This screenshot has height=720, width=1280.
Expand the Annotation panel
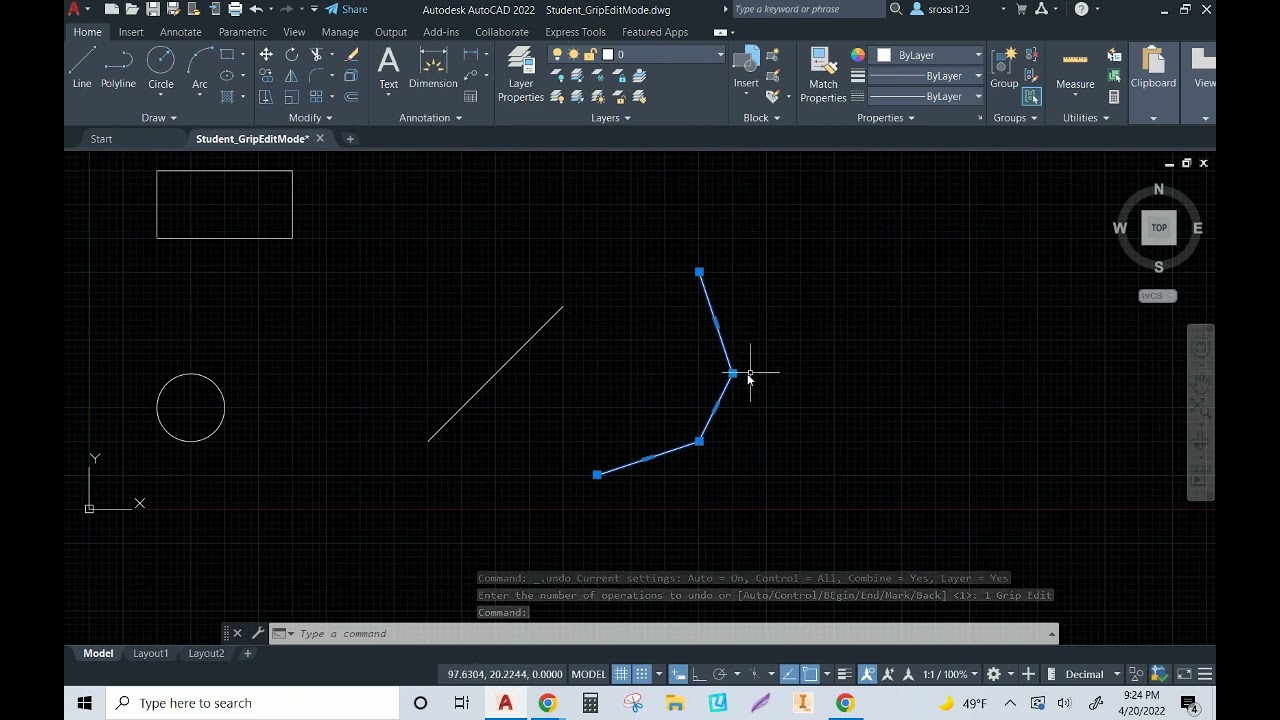[x=431, y=118]
